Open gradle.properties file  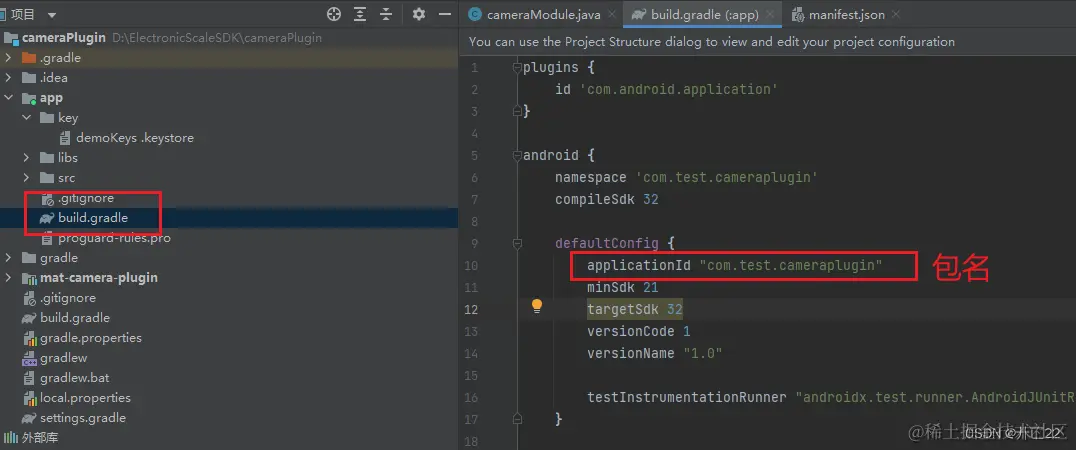[x=91, y=338]
